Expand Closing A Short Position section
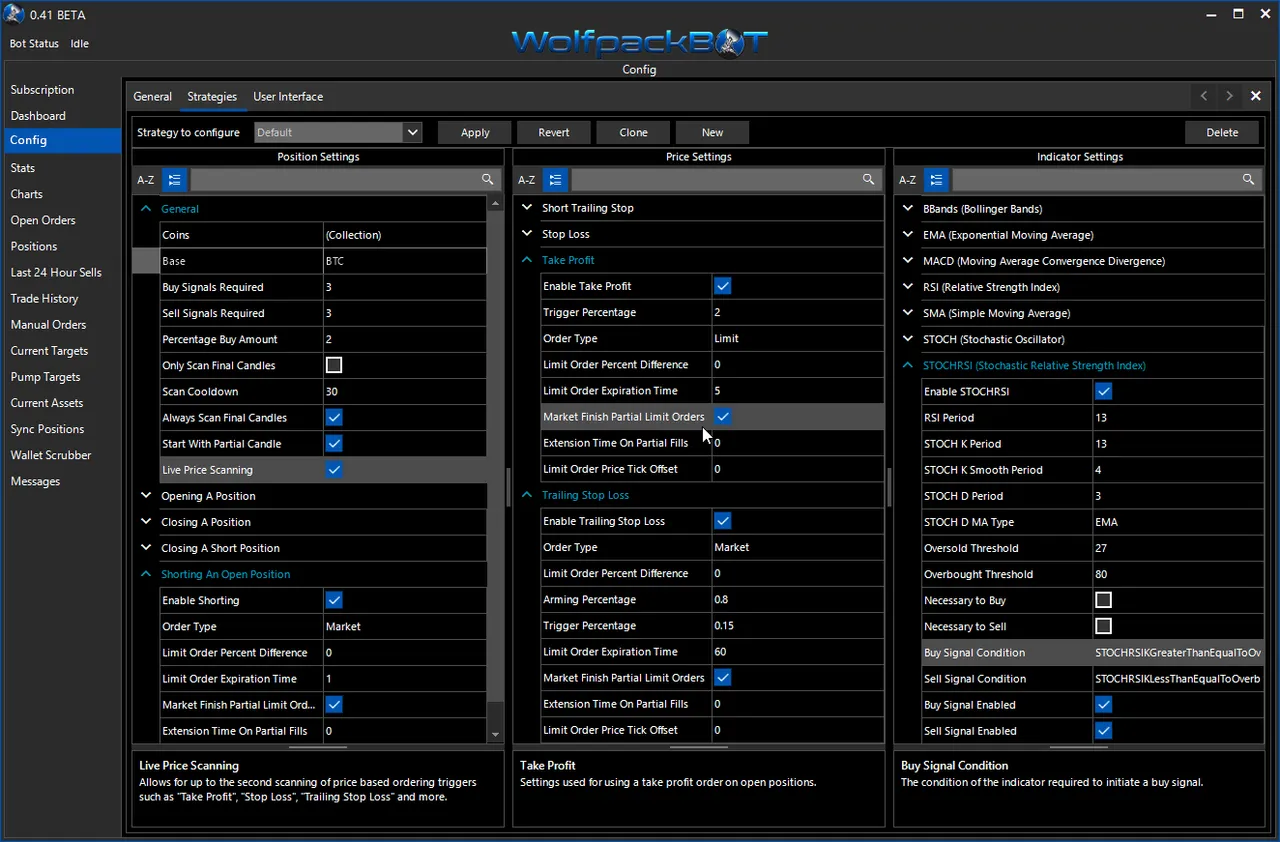Image resolution: width=1280 pixels, height=842 pixels. click(x=146, y=548)
